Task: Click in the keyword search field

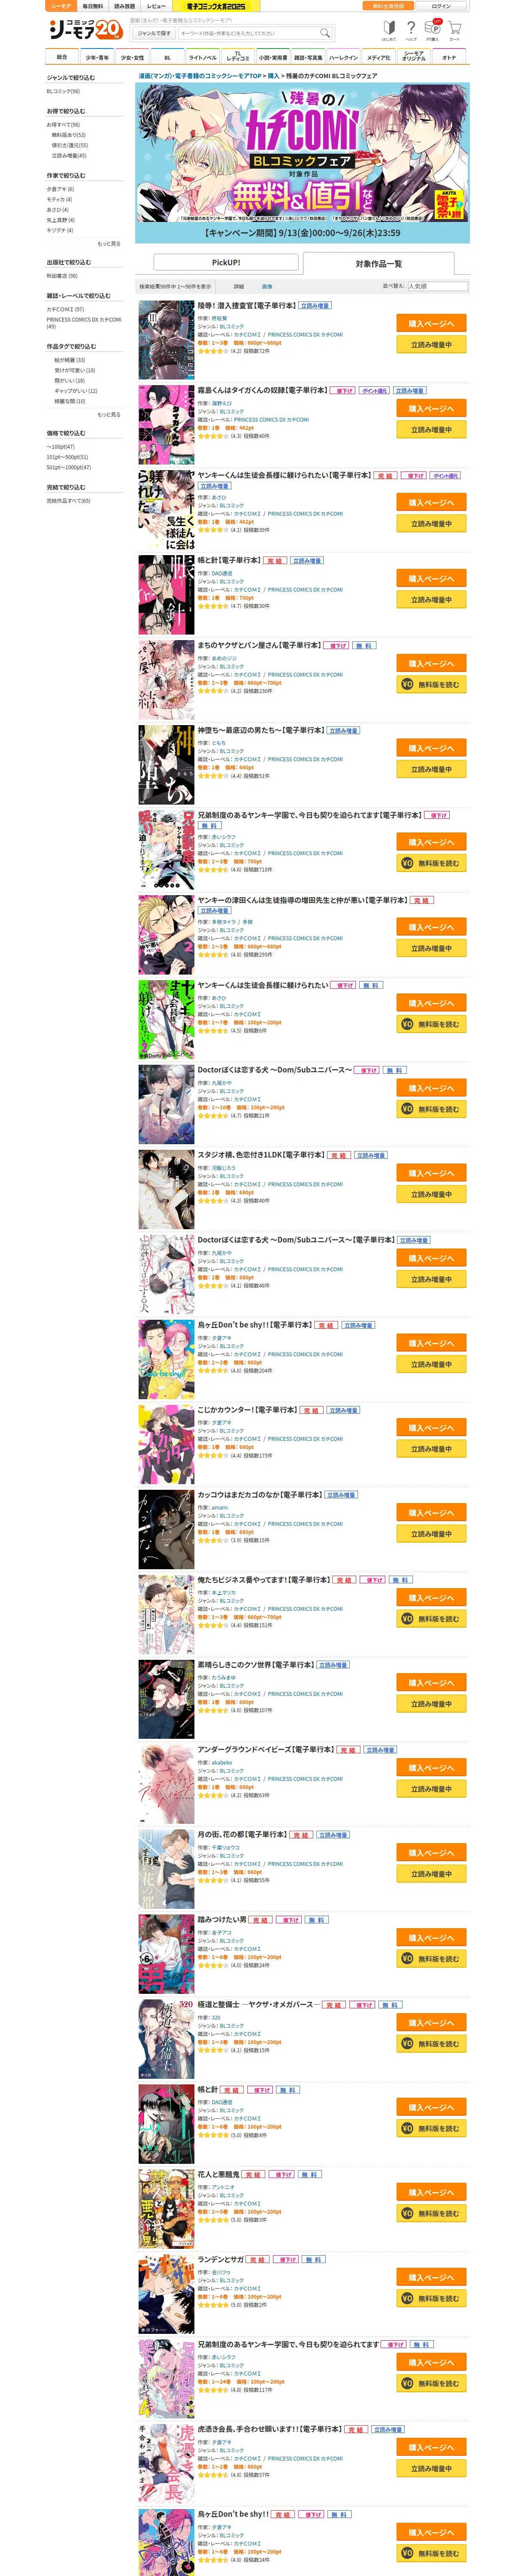Action: (x=248, y=33)
